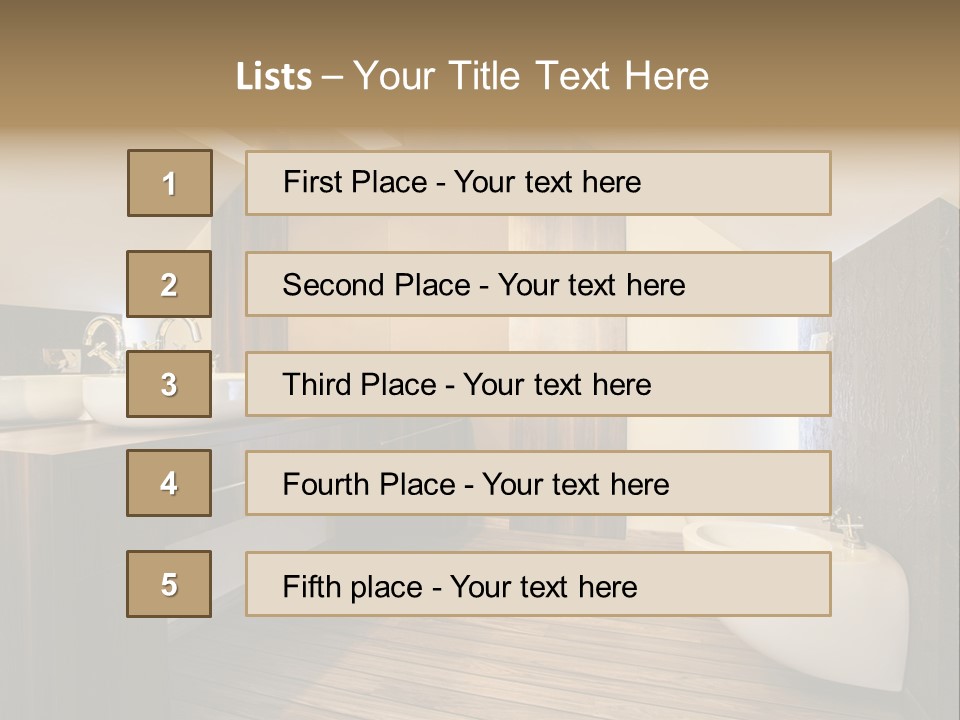Click the Third Place text box

538,384
